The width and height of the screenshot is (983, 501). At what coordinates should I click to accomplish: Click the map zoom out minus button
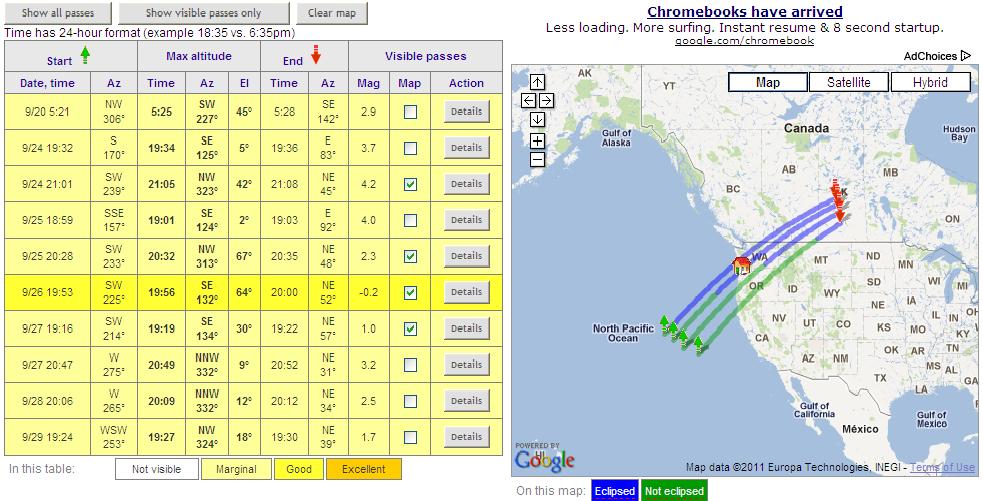(537, 159)
